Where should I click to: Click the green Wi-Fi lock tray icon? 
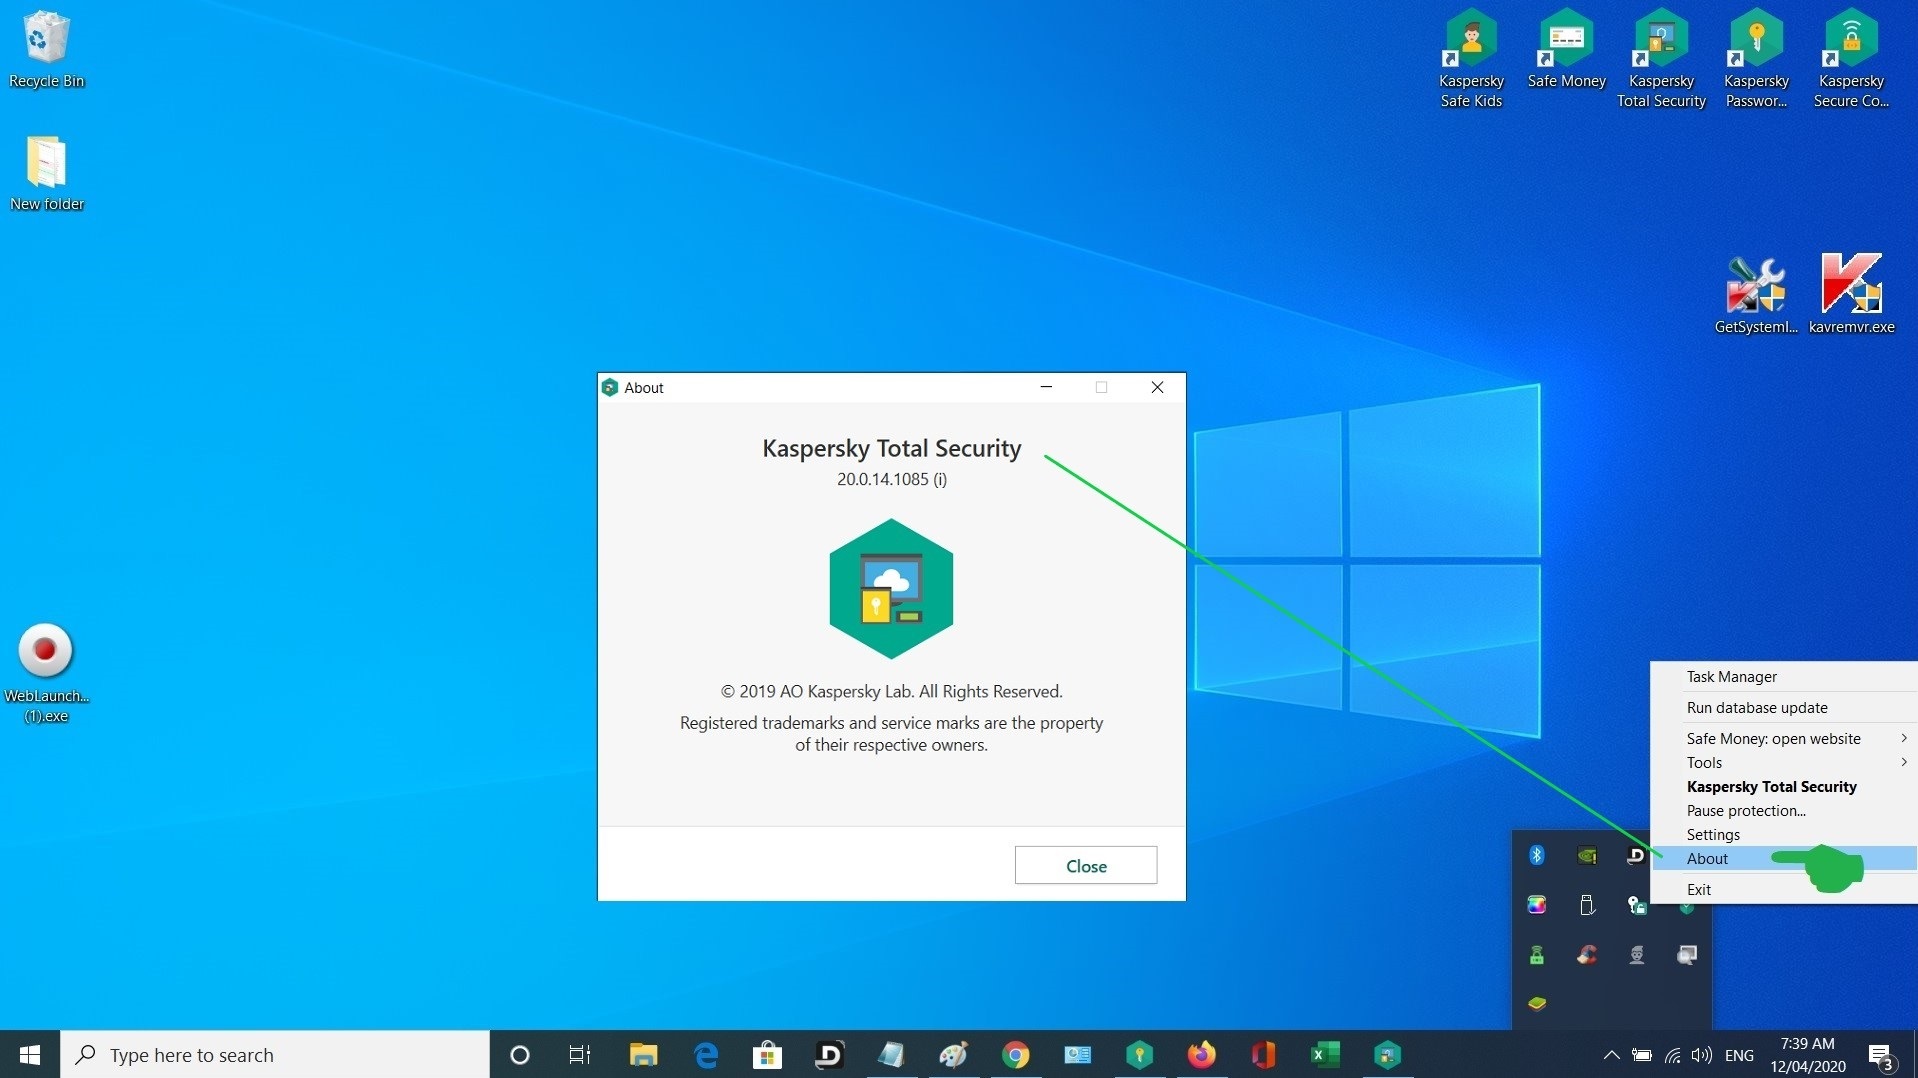[1537, 955]
